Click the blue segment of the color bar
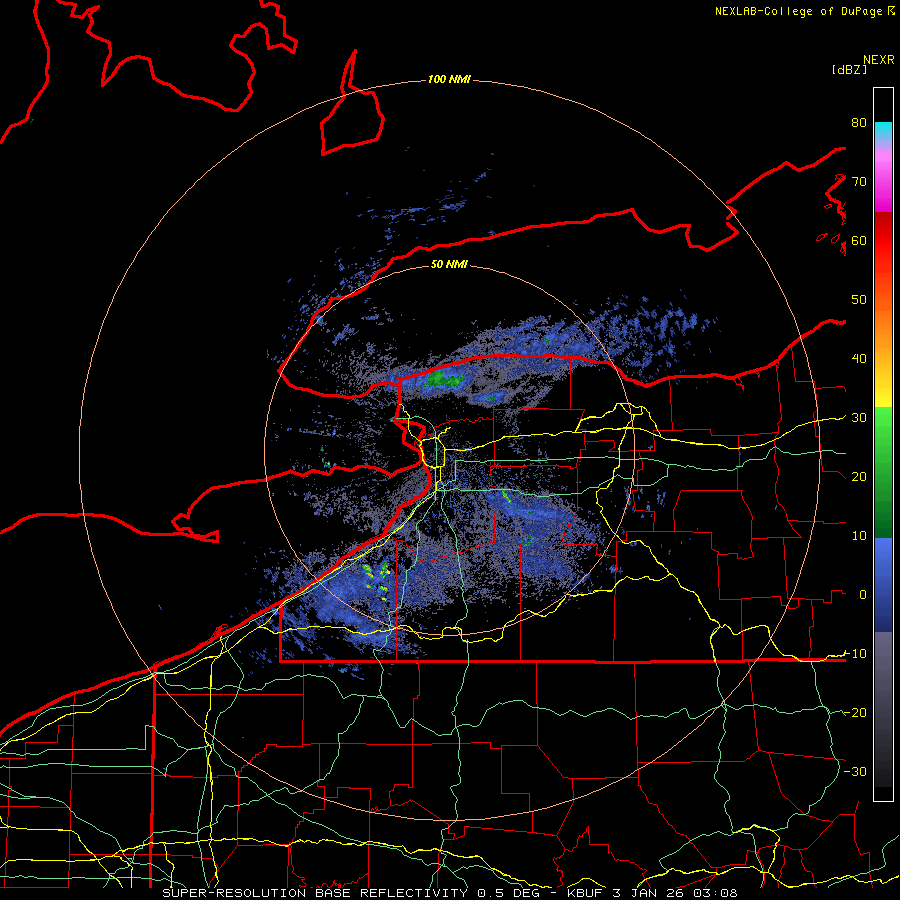 point(883,584)
